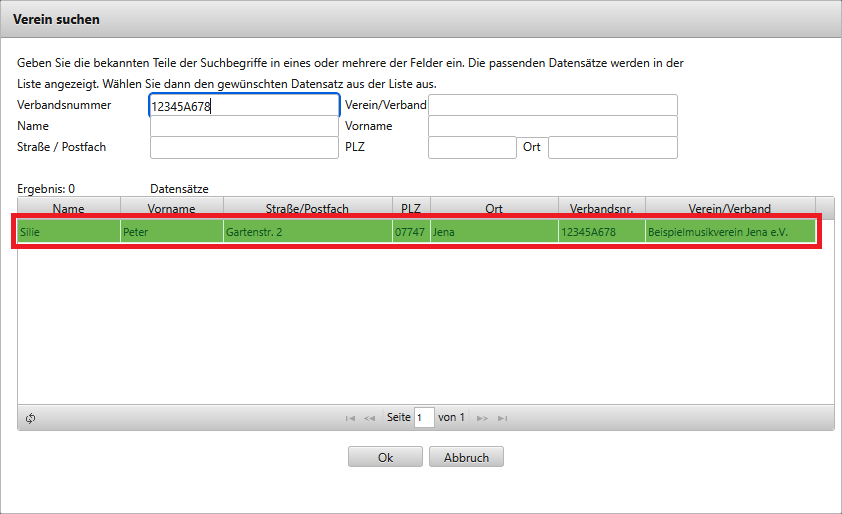Jump to the last results page

pos(502,418)
